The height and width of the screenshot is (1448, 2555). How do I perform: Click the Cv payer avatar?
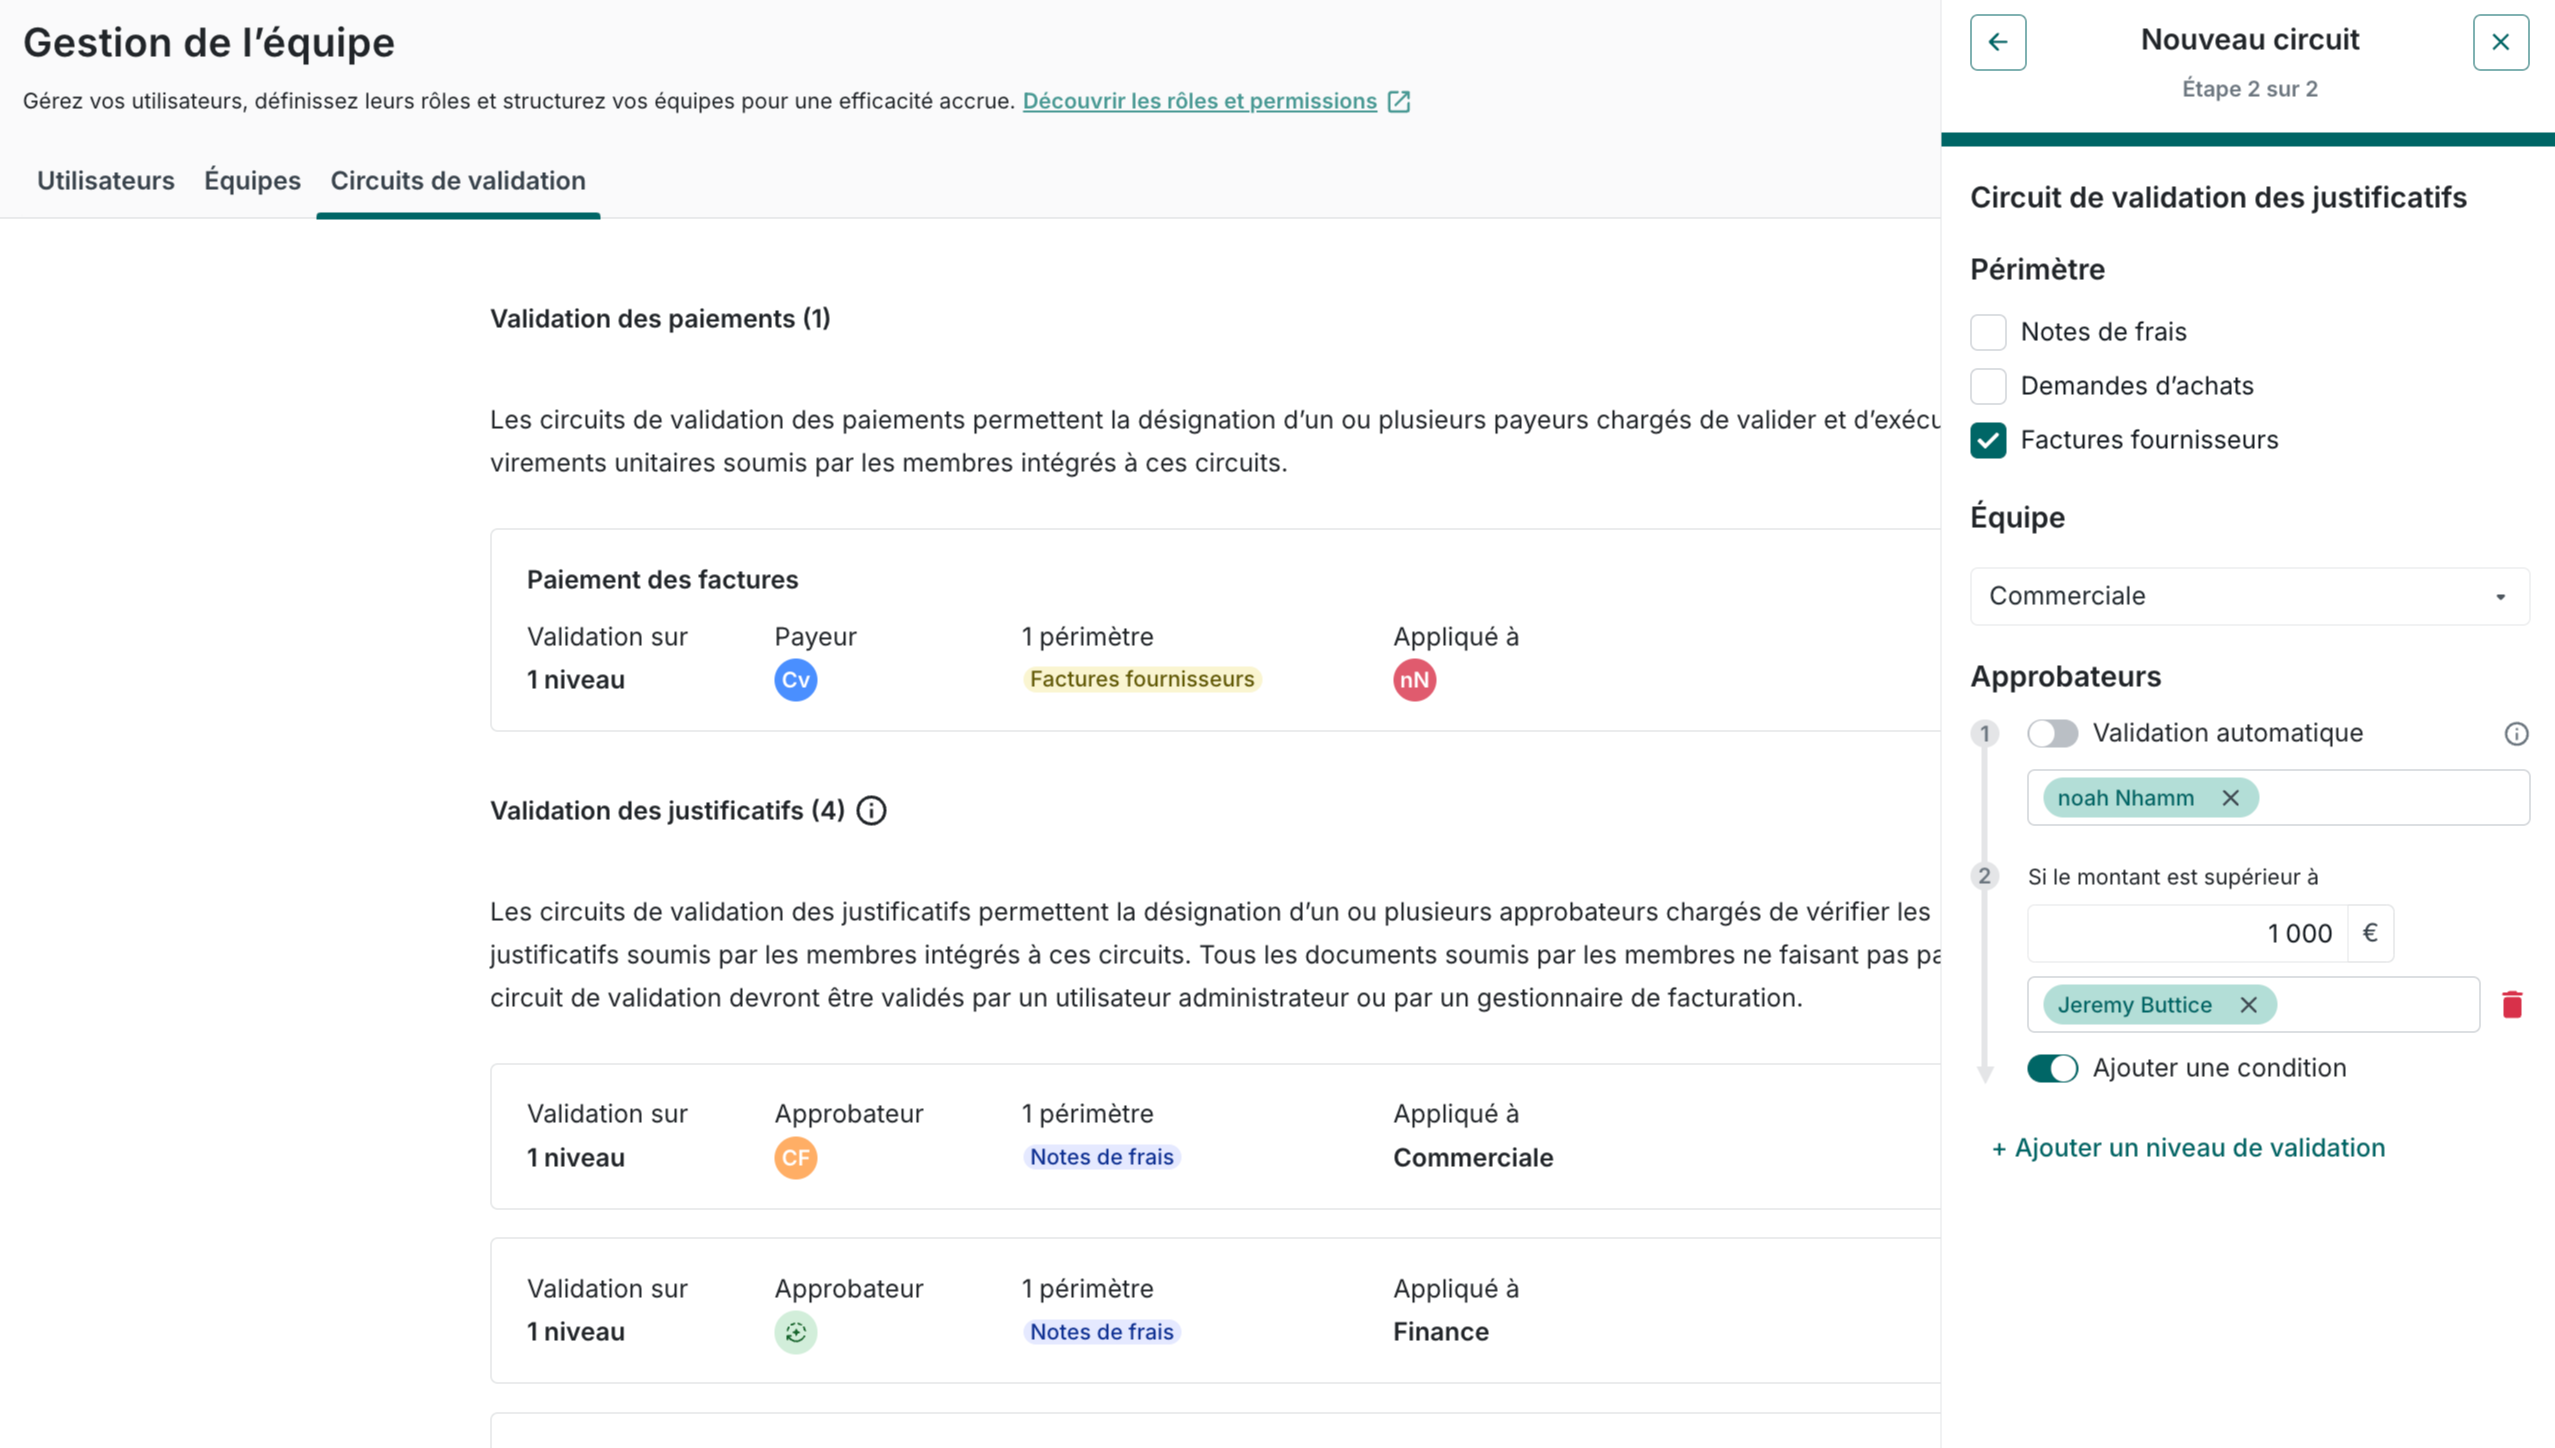[x=795, y=680]
